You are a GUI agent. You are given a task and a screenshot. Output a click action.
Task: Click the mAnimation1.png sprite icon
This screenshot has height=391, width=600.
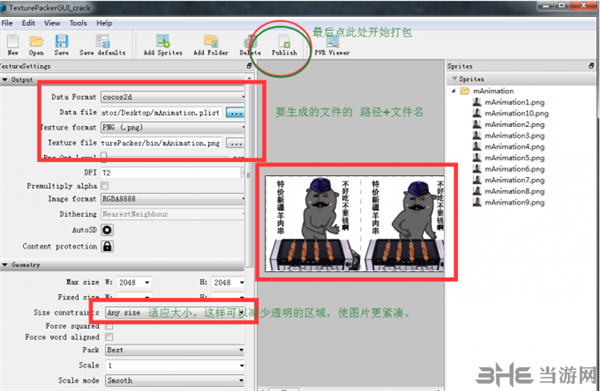tap(477, 102)
